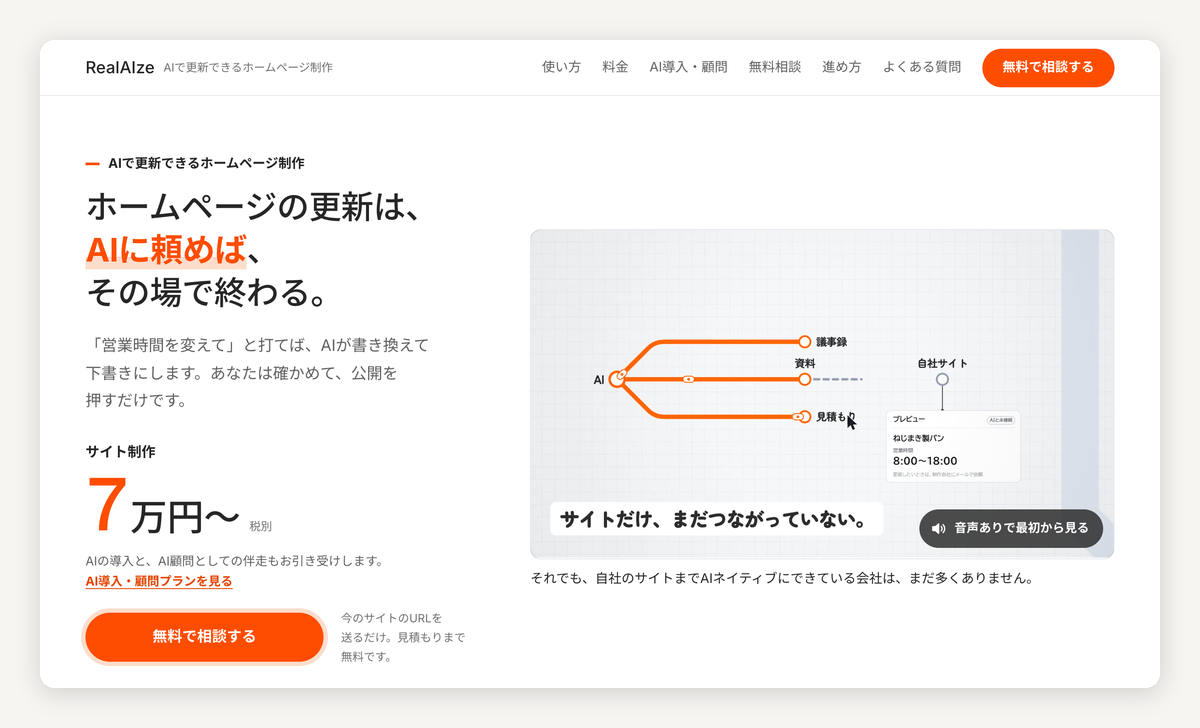Follow AI導入・顧問プランを見る link
Viewport: 1200px width, 728px height.
point(159,581)
